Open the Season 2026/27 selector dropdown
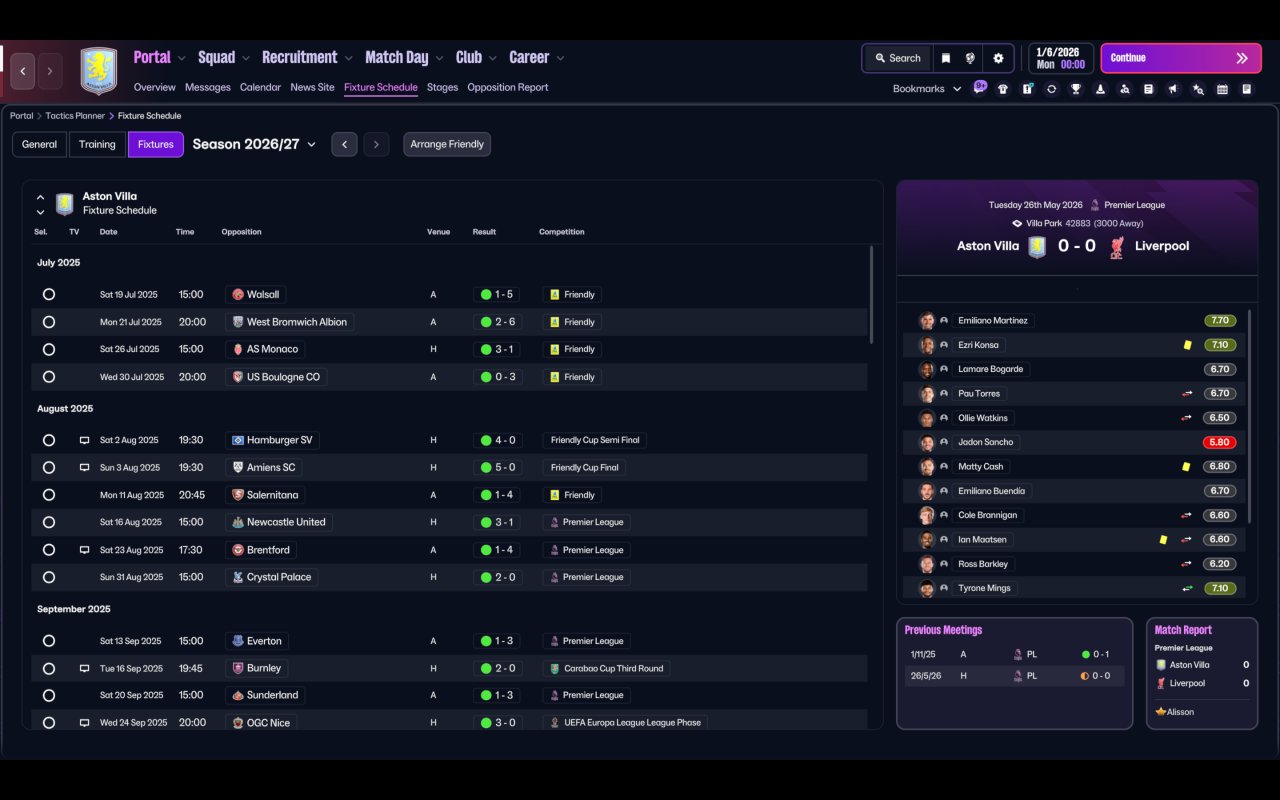This screenshot has width=1280, height=800. pos(254,144)
